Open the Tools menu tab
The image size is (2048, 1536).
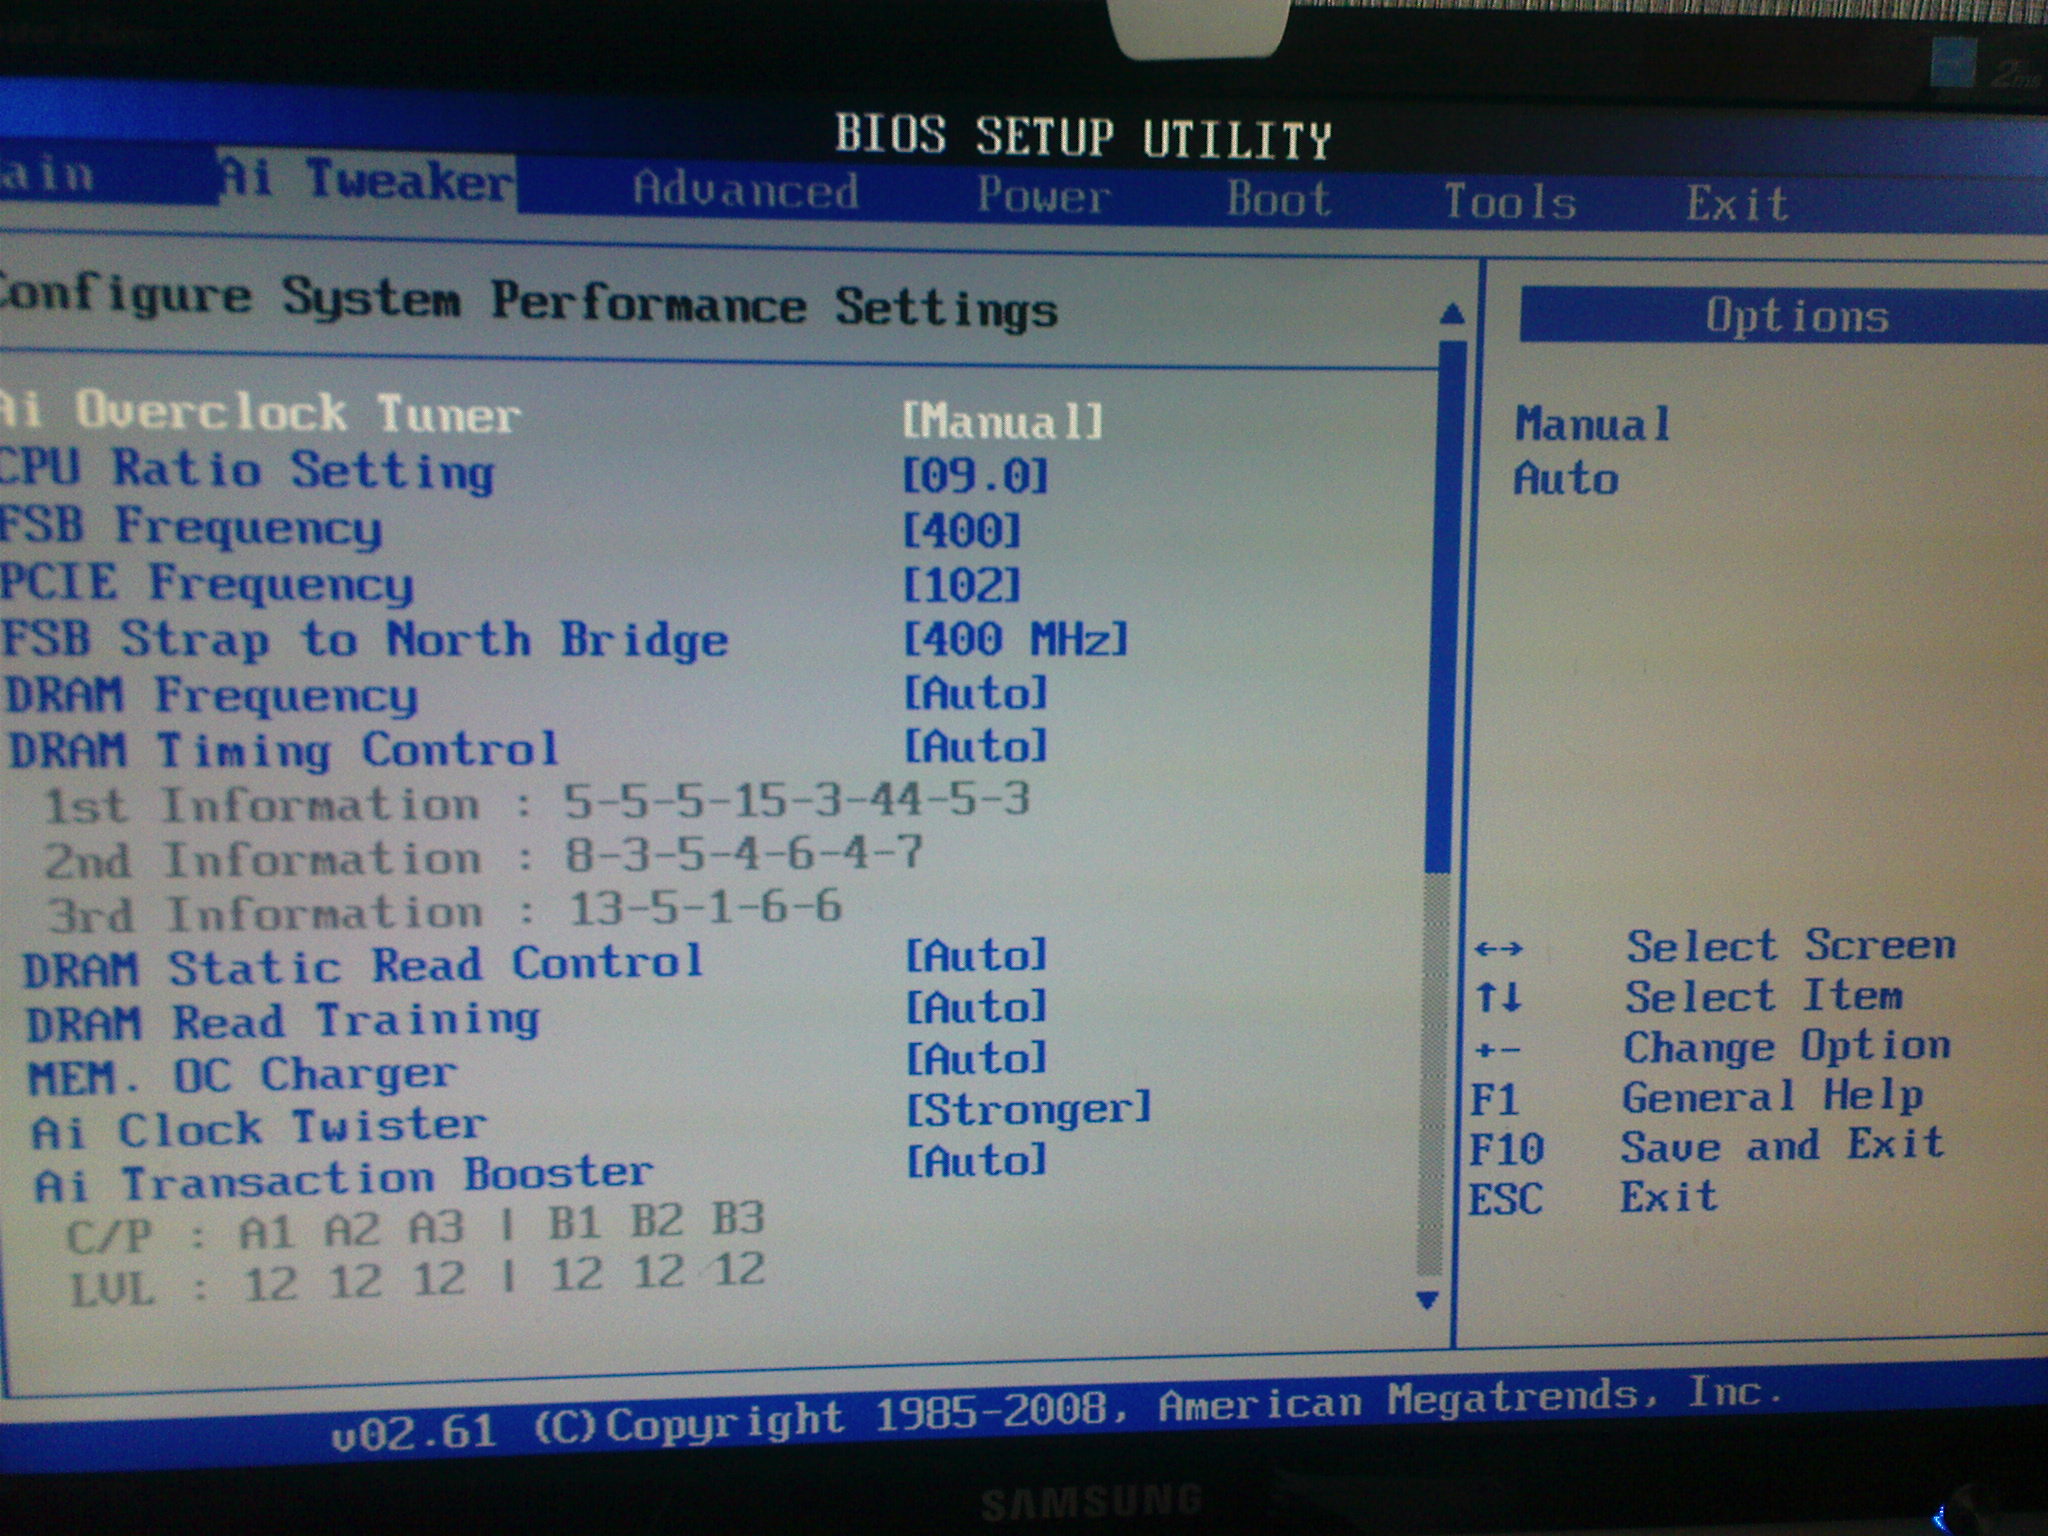[1509, 202]
